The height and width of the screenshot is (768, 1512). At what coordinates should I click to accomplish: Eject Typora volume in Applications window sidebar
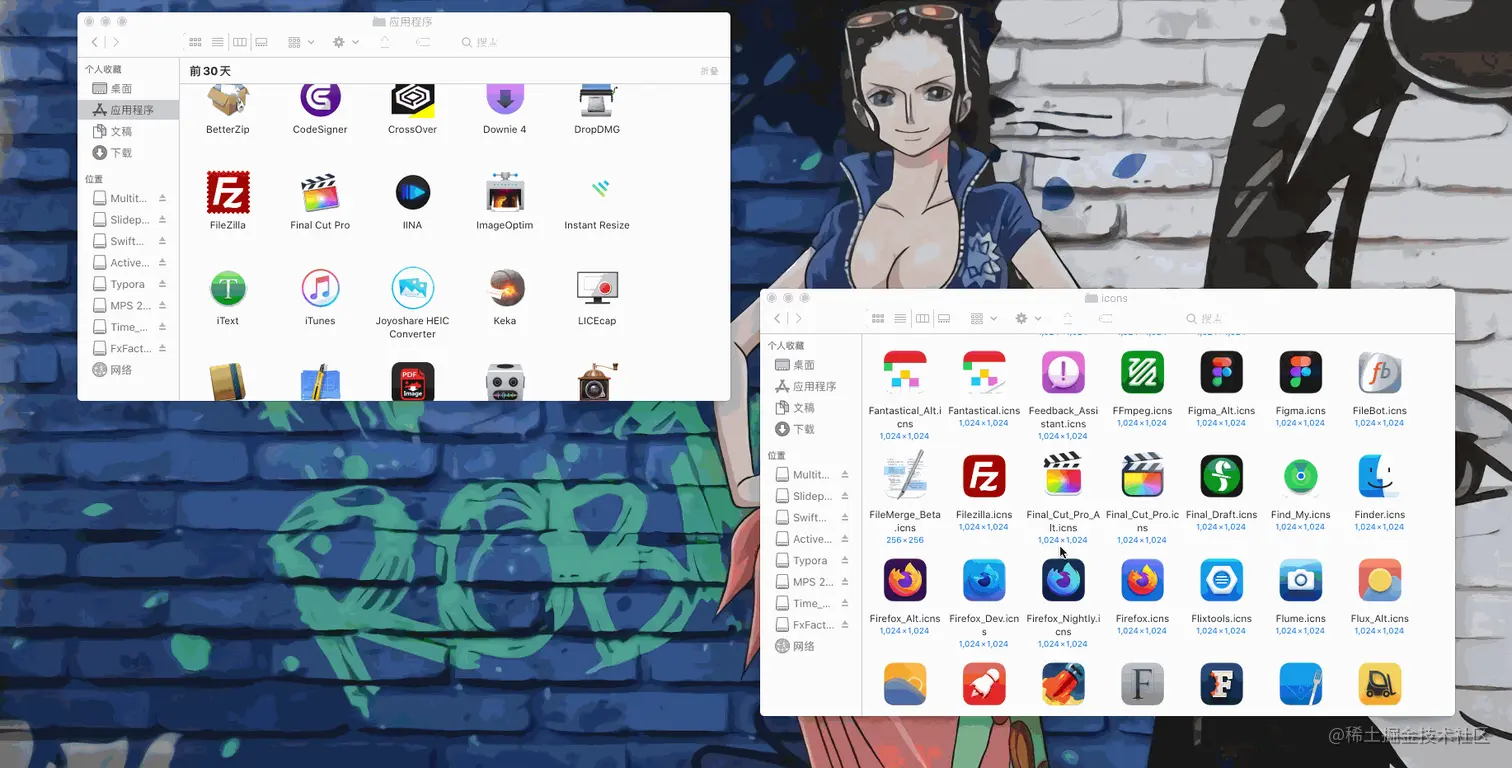pos(162,284)
